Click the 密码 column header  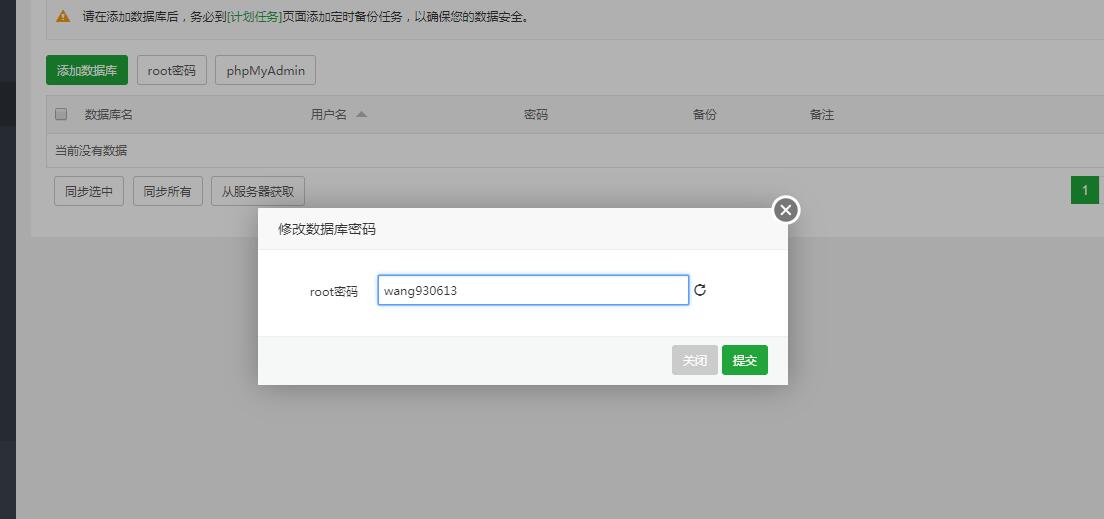pos(535,114)
